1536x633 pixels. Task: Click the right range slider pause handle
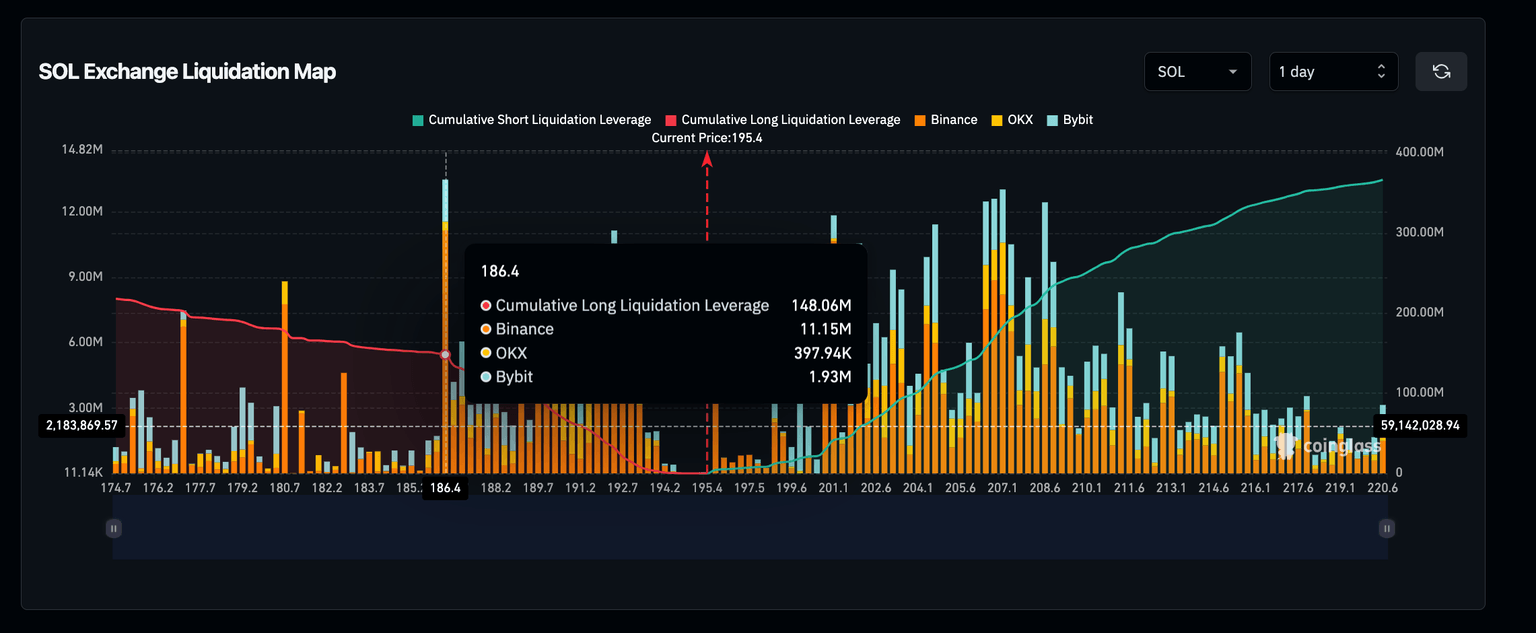coord(1386,528)
